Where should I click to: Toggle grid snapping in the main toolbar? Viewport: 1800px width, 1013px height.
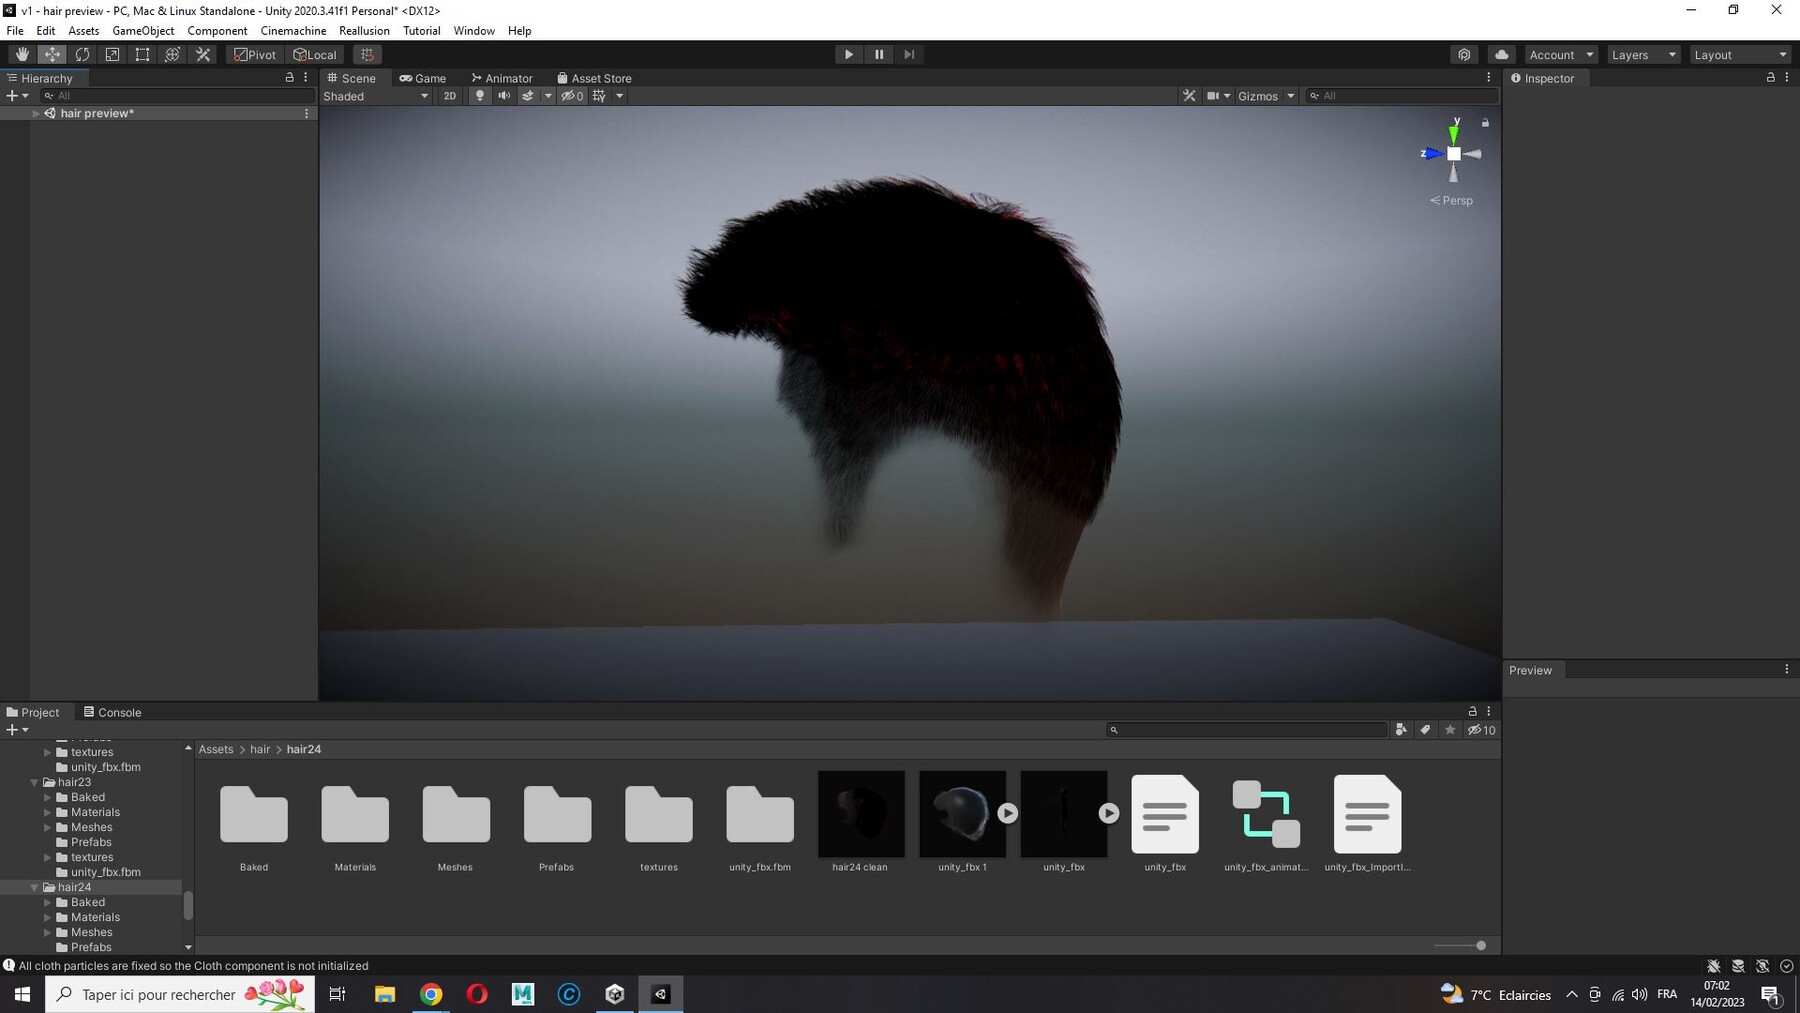coord(367,55)
